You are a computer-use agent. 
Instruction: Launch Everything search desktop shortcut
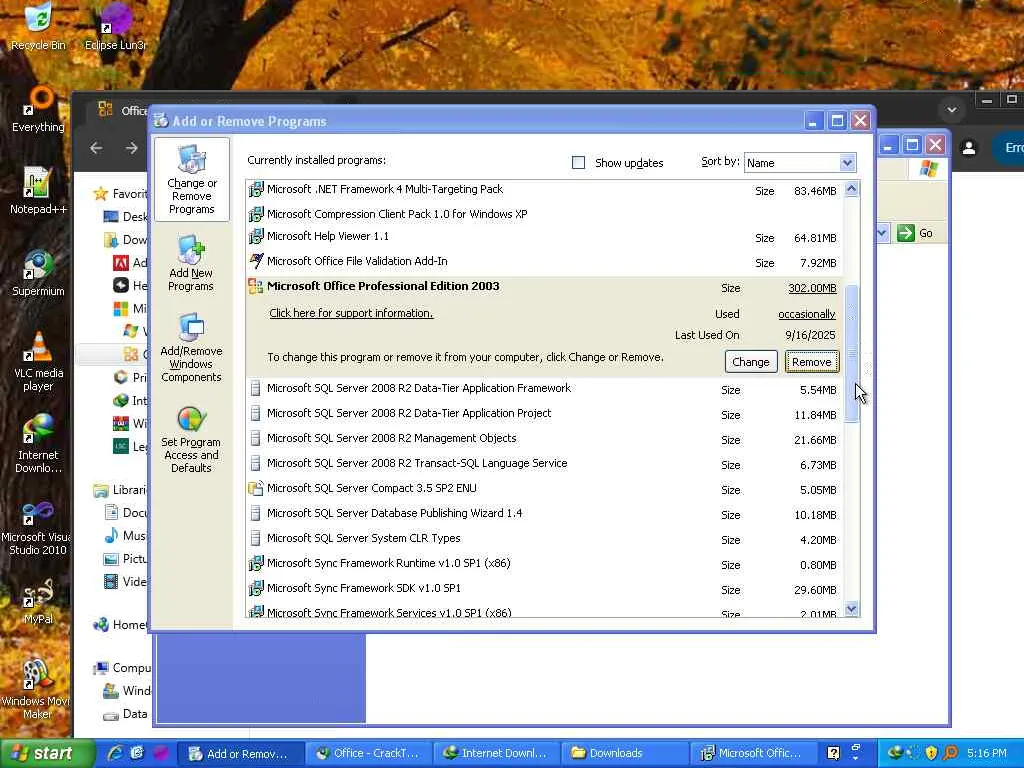point(38,110)
